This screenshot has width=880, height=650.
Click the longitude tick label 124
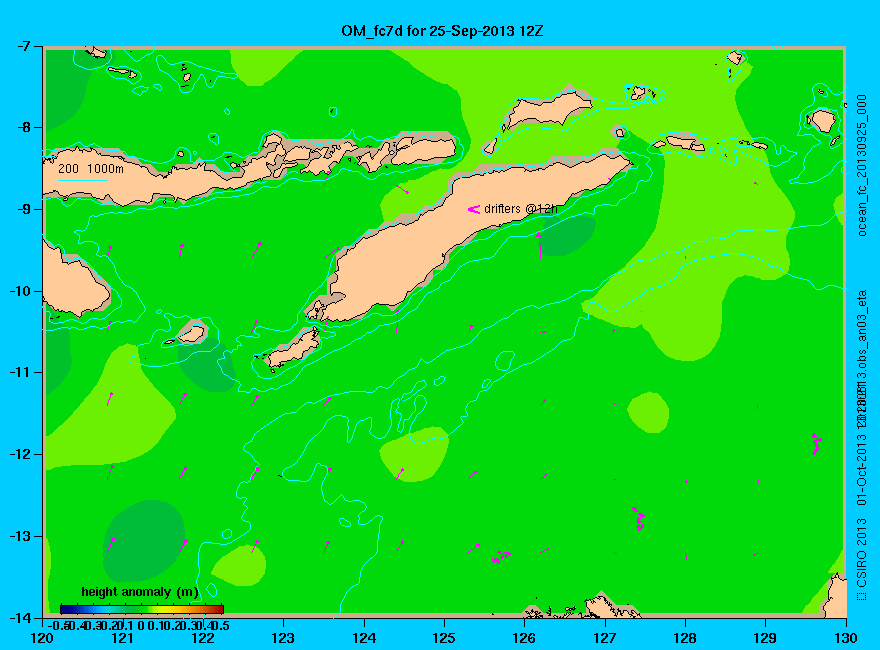pos(364,638)
